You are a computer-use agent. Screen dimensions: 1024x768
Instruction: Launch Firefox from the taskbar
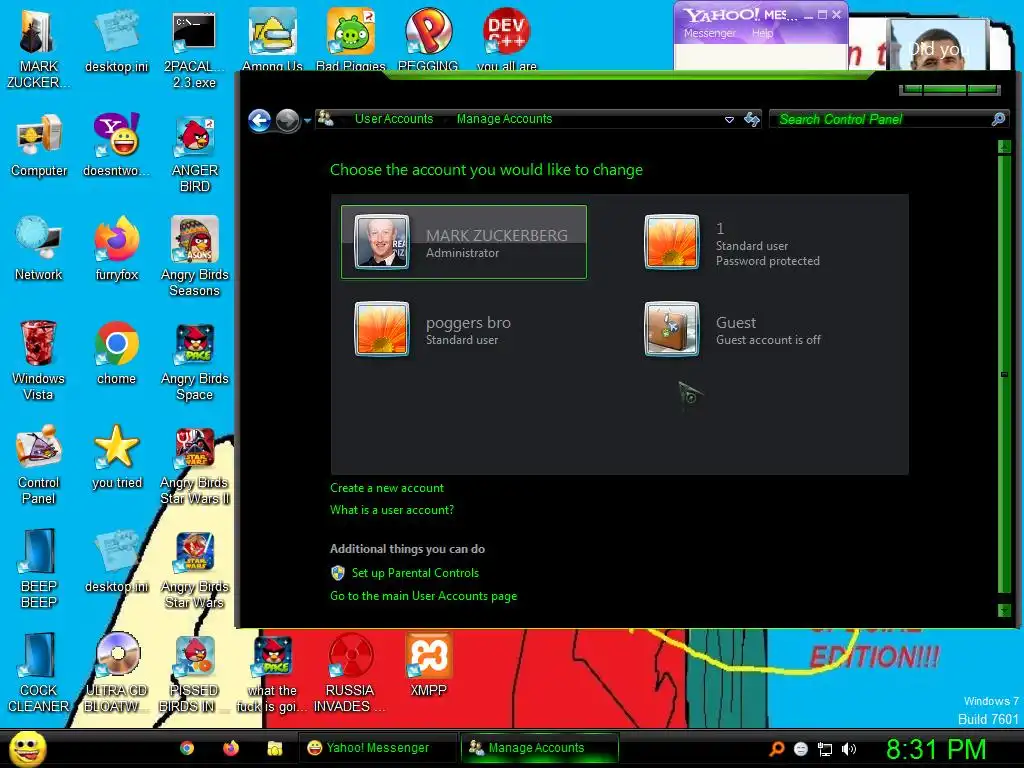[231, 748]
